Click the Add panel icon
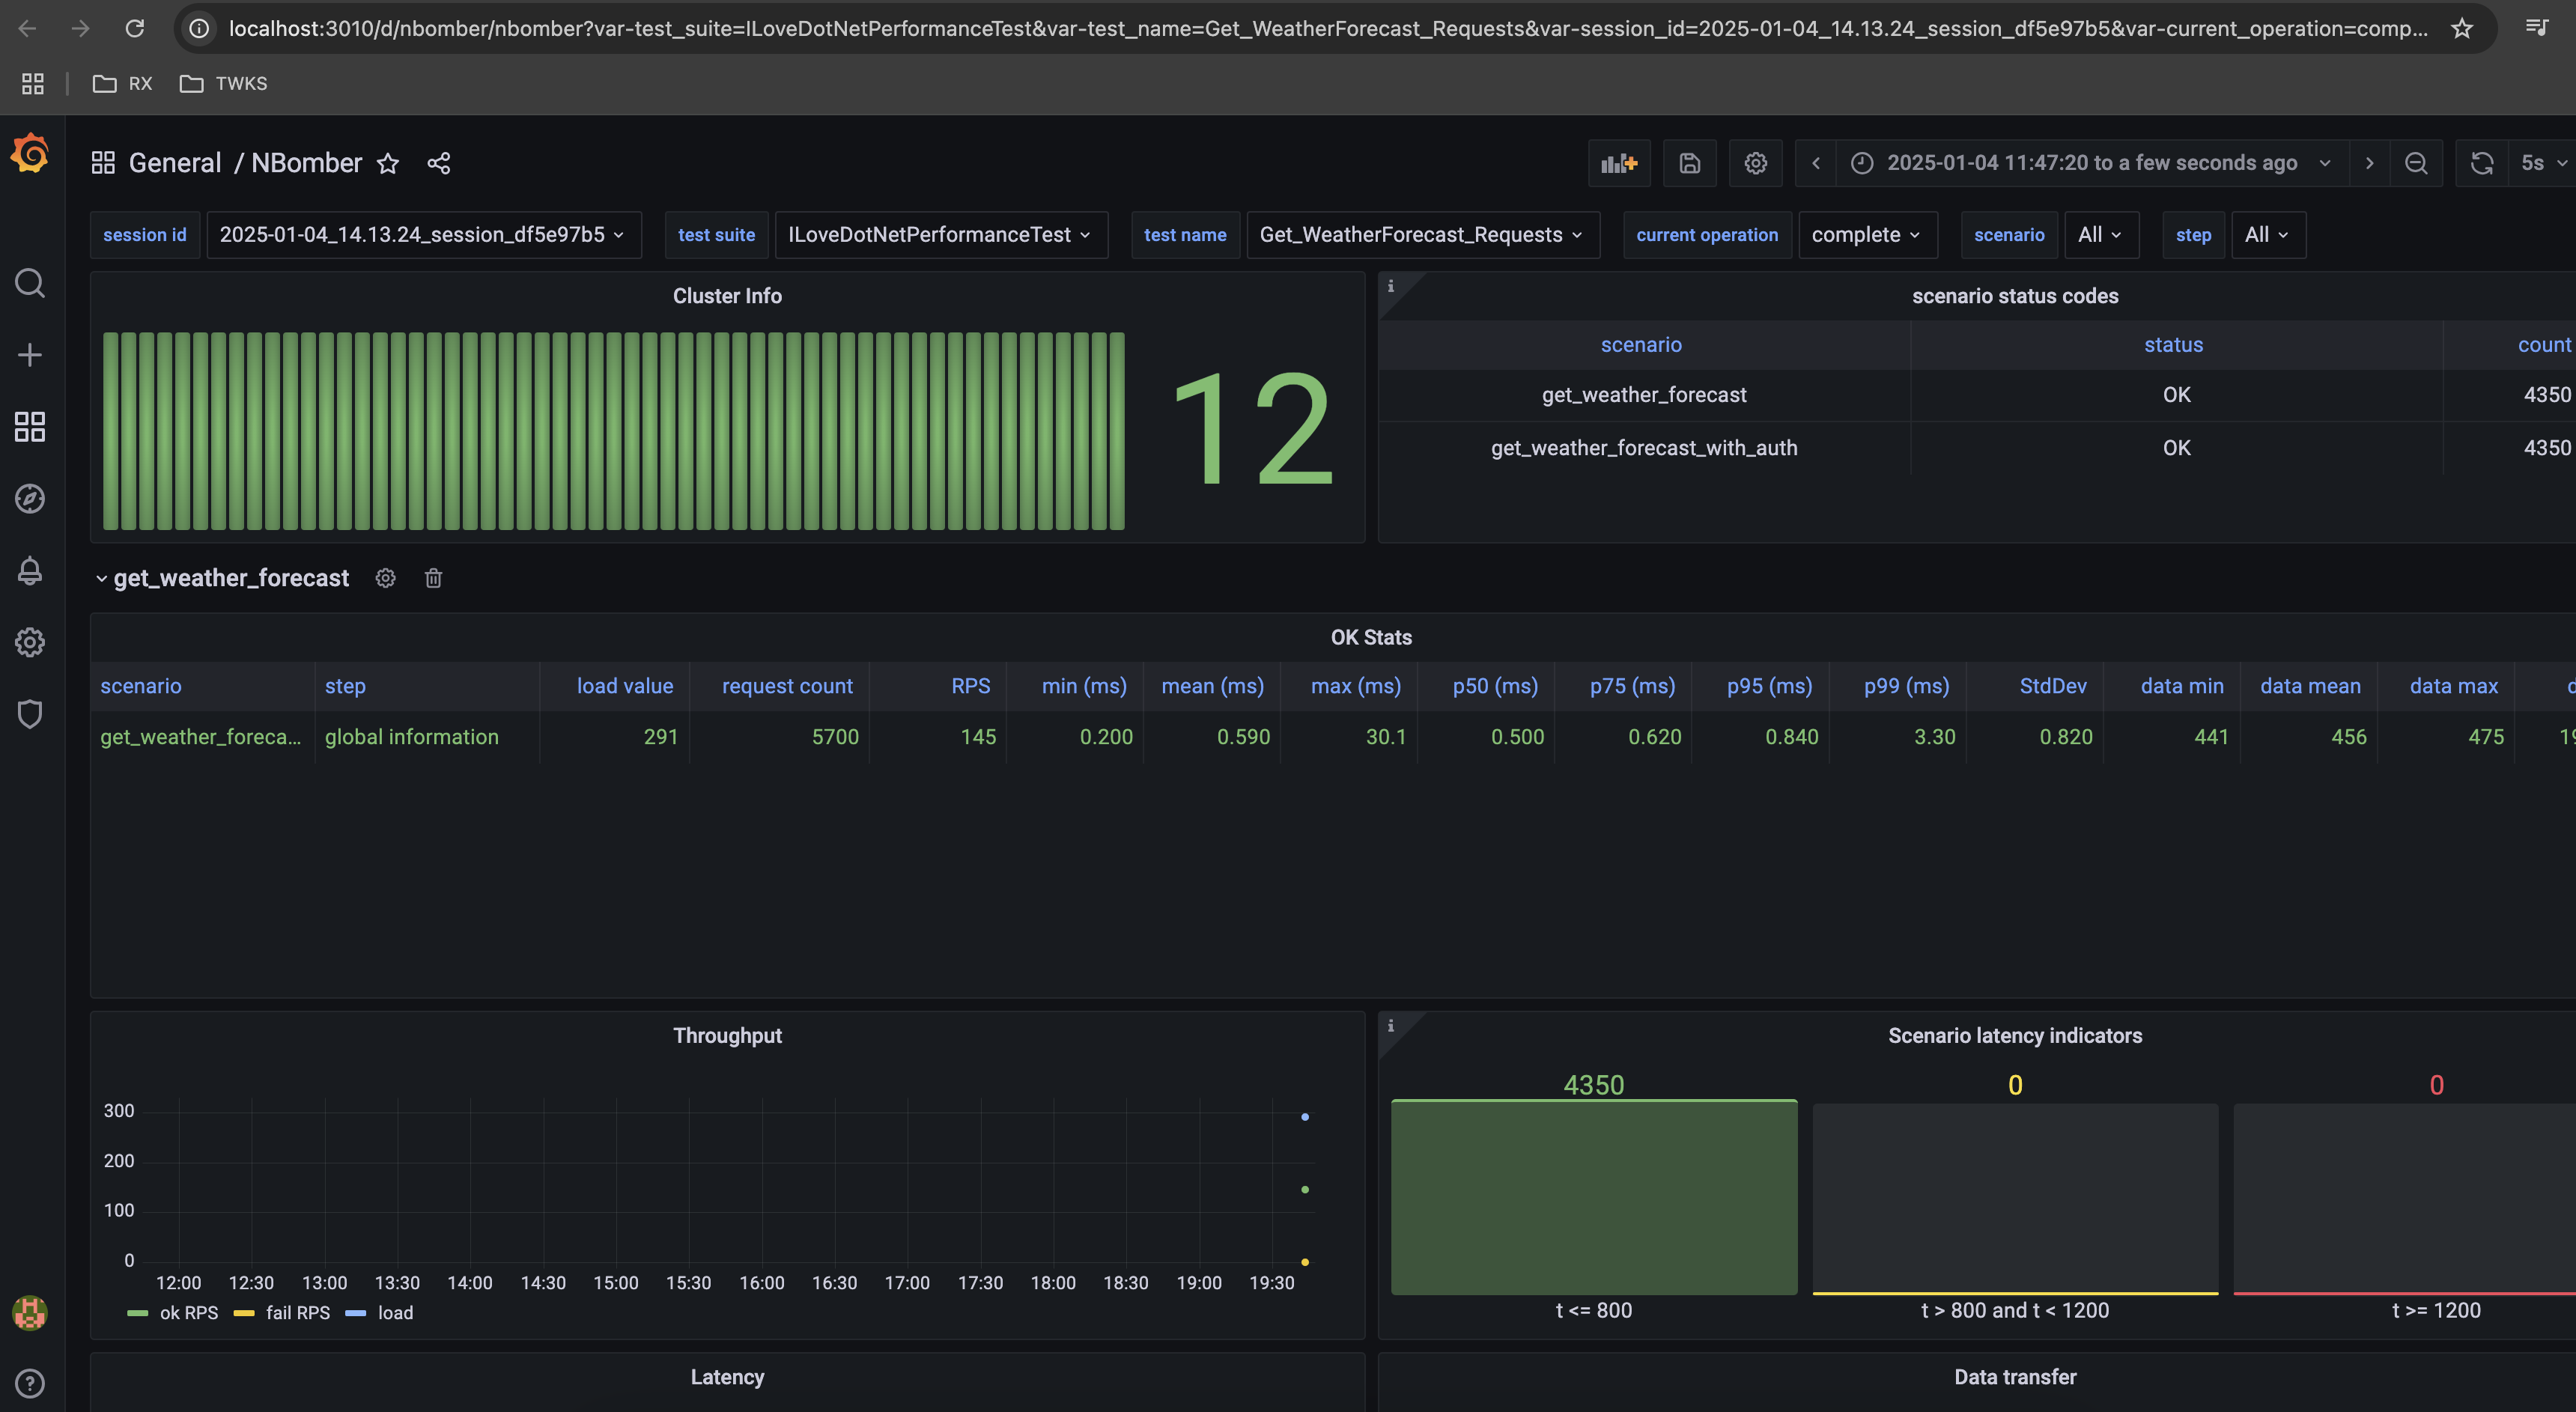The width and height of the screenshot is (2576, 1412). 1619,163
